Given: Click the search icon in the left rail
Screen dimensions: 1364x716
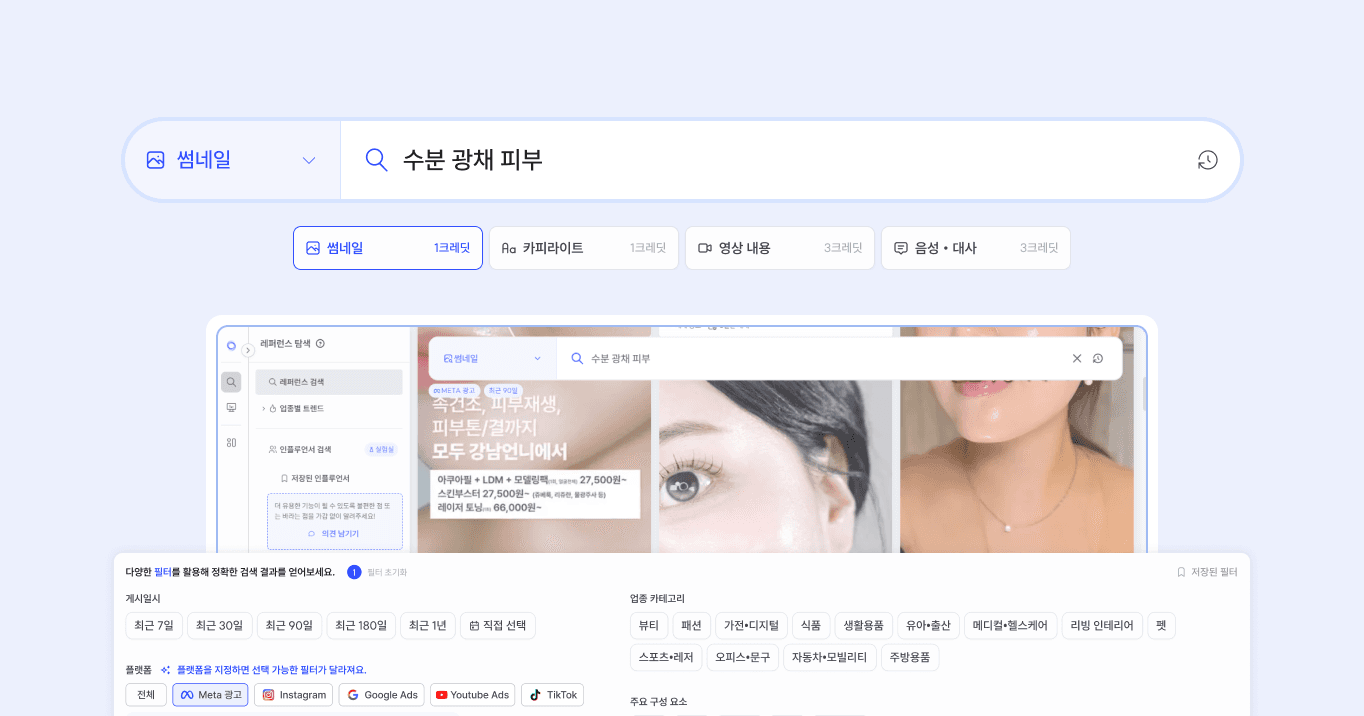Looking at the screenshot, I should tap(231, 382).
